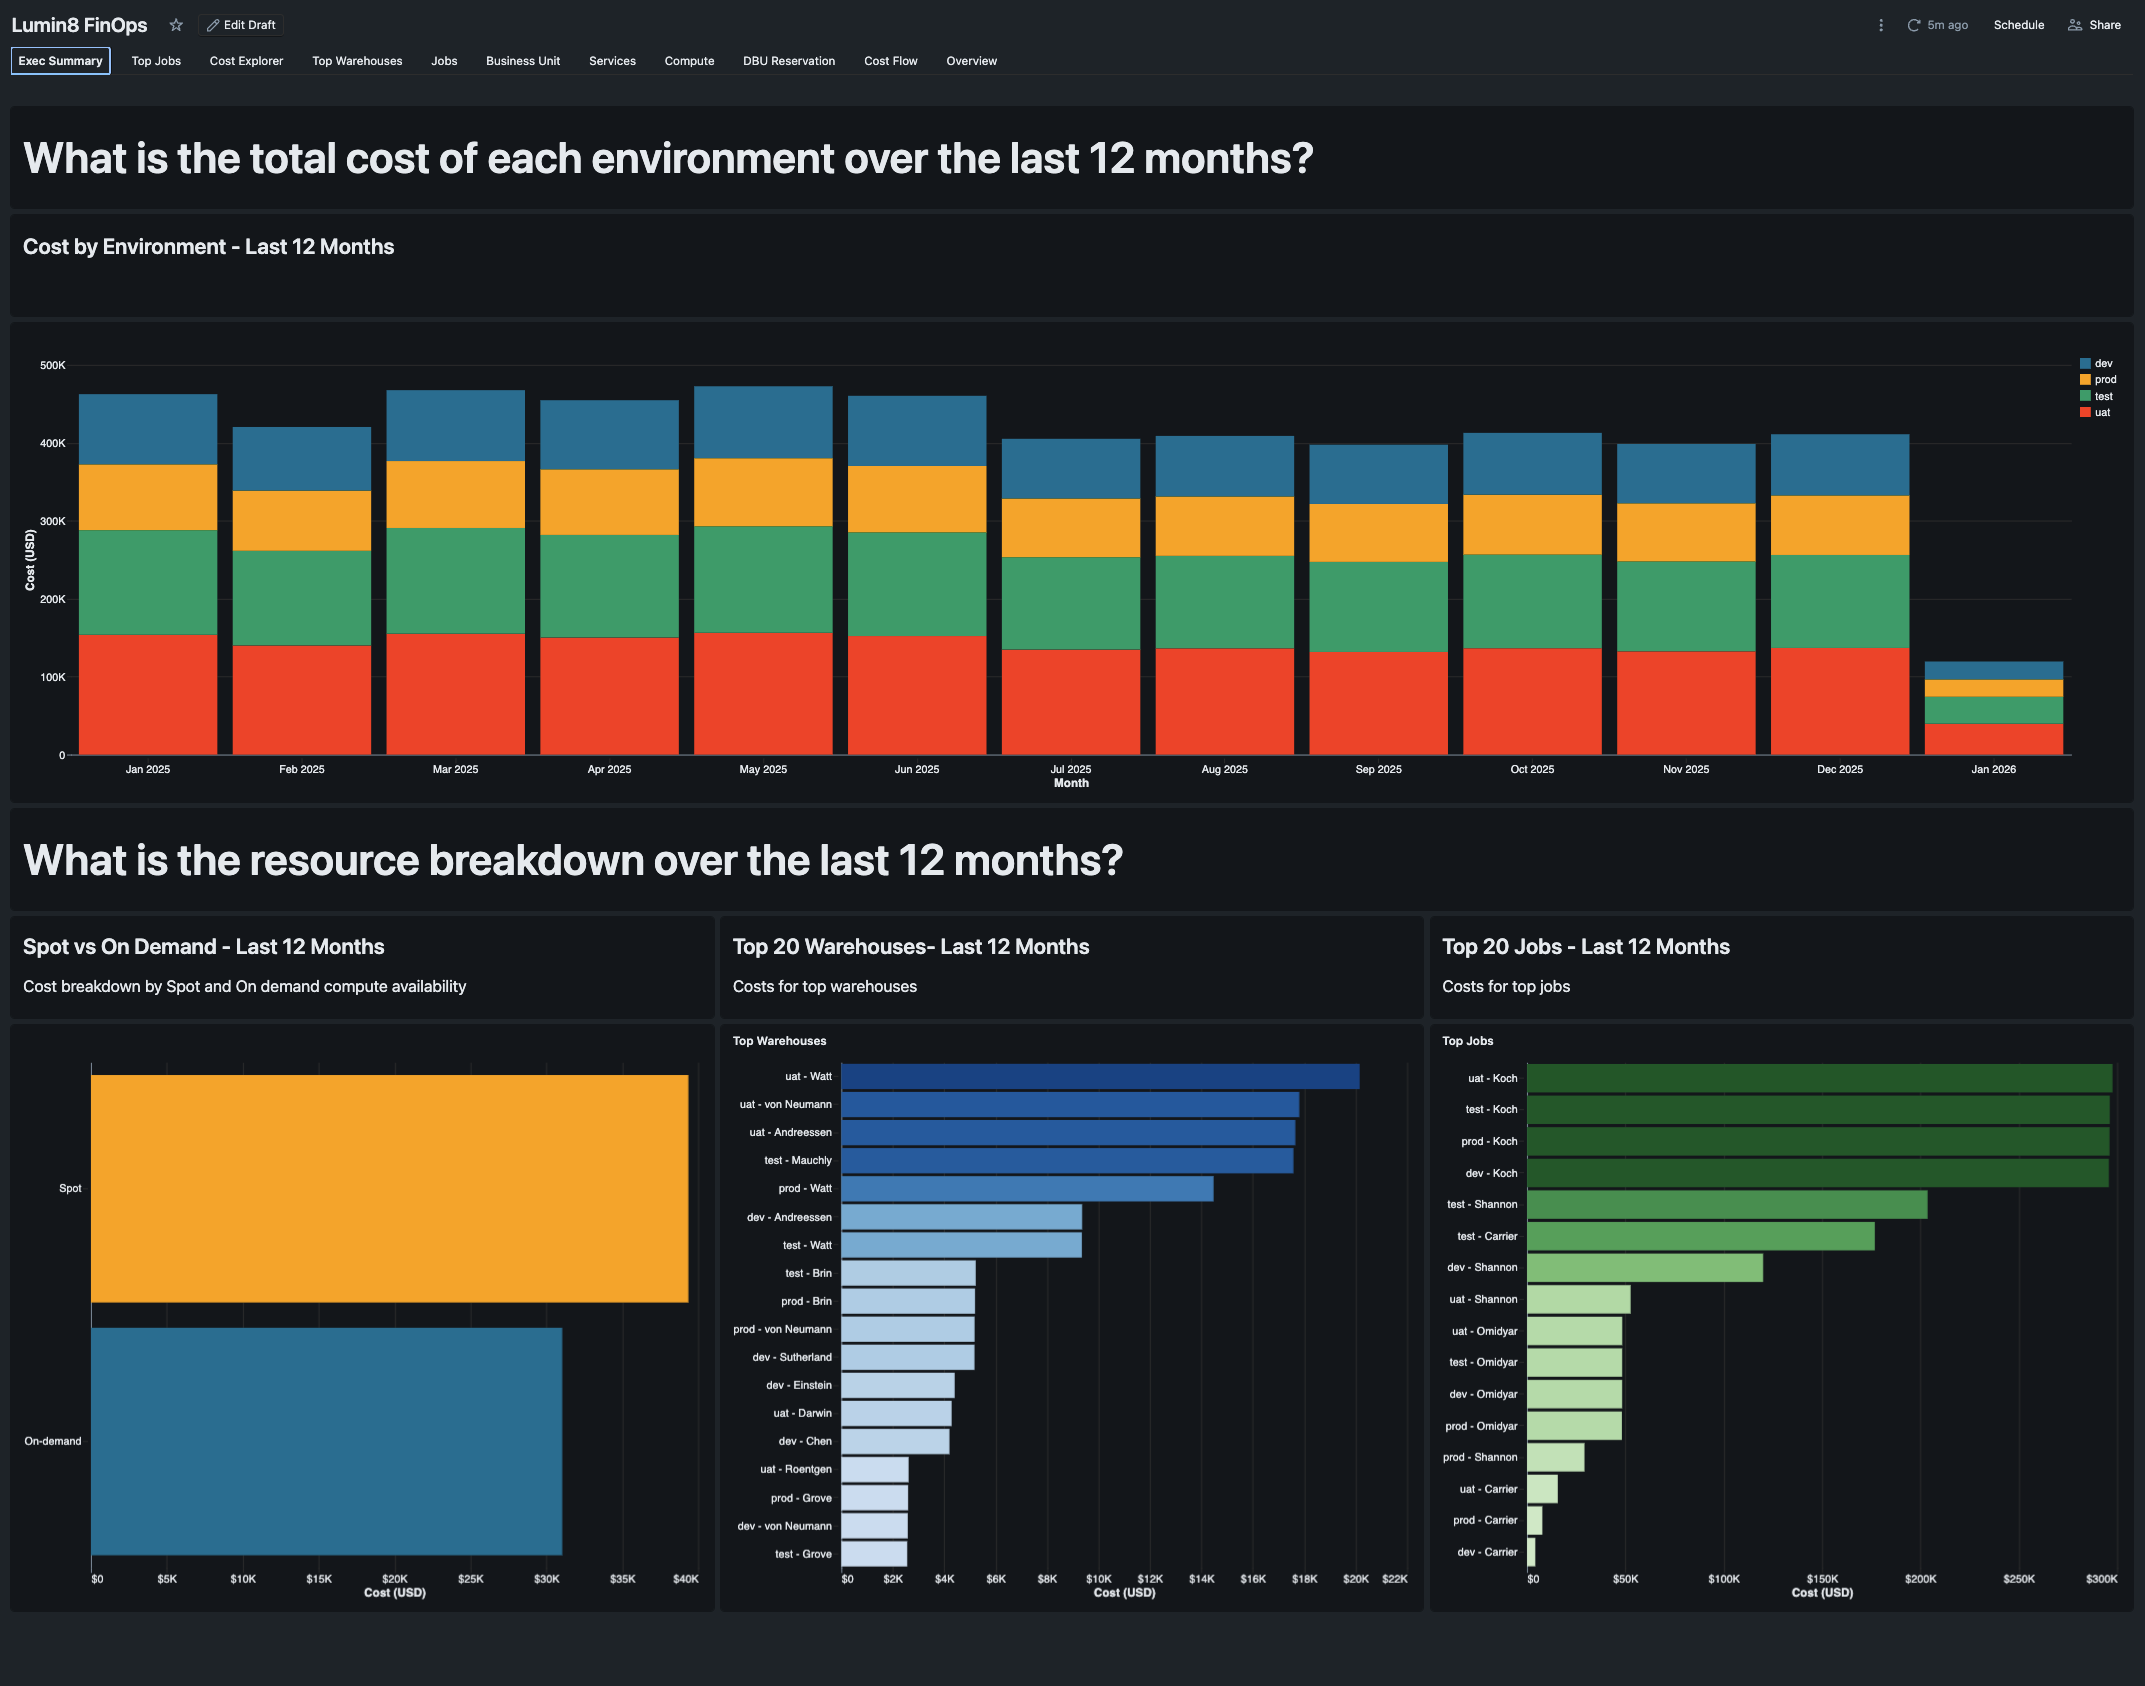2145x1686 pixels.
Task: Click the uat - Watt warehouse bar
Action: pos(1100,1077)
